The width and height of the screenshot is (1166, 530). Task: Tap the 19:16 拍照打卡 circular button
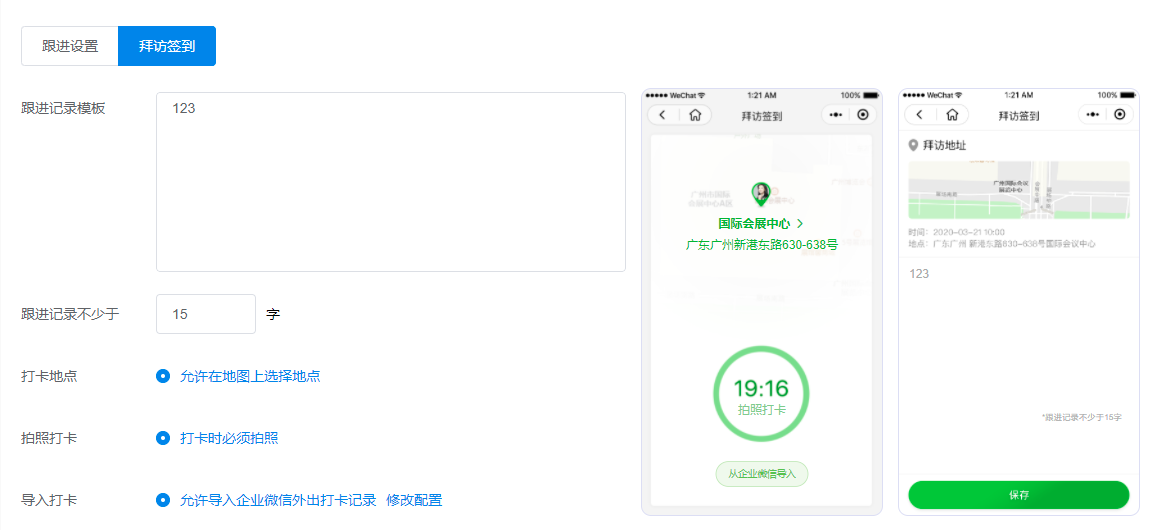click(761, 395)
